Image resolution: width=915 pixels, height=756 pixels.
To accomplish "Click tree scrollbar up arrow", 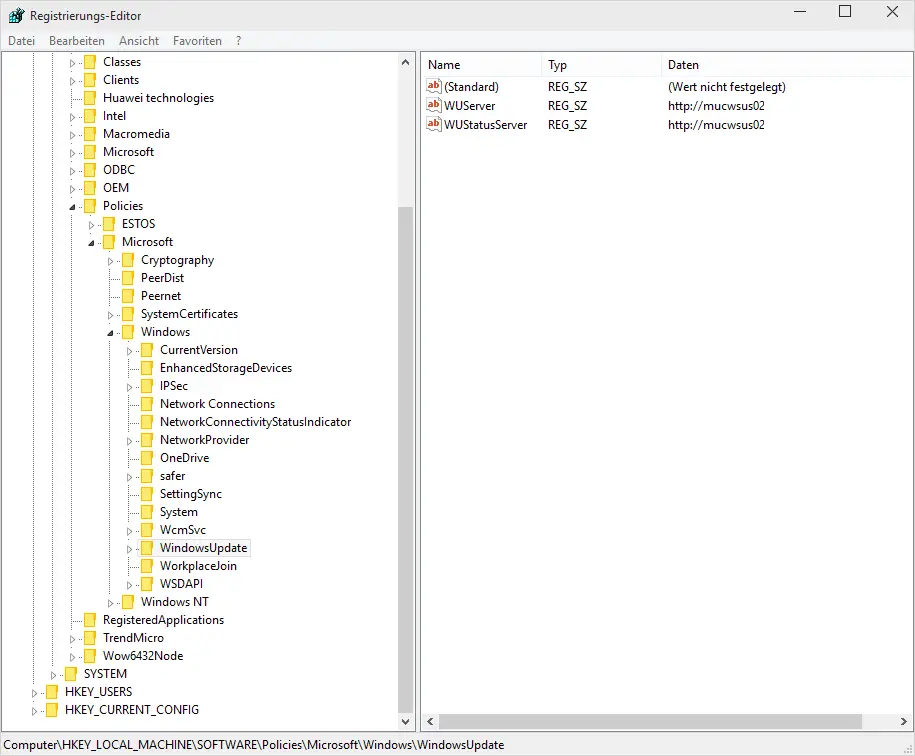I will click(x=406, y=62).
